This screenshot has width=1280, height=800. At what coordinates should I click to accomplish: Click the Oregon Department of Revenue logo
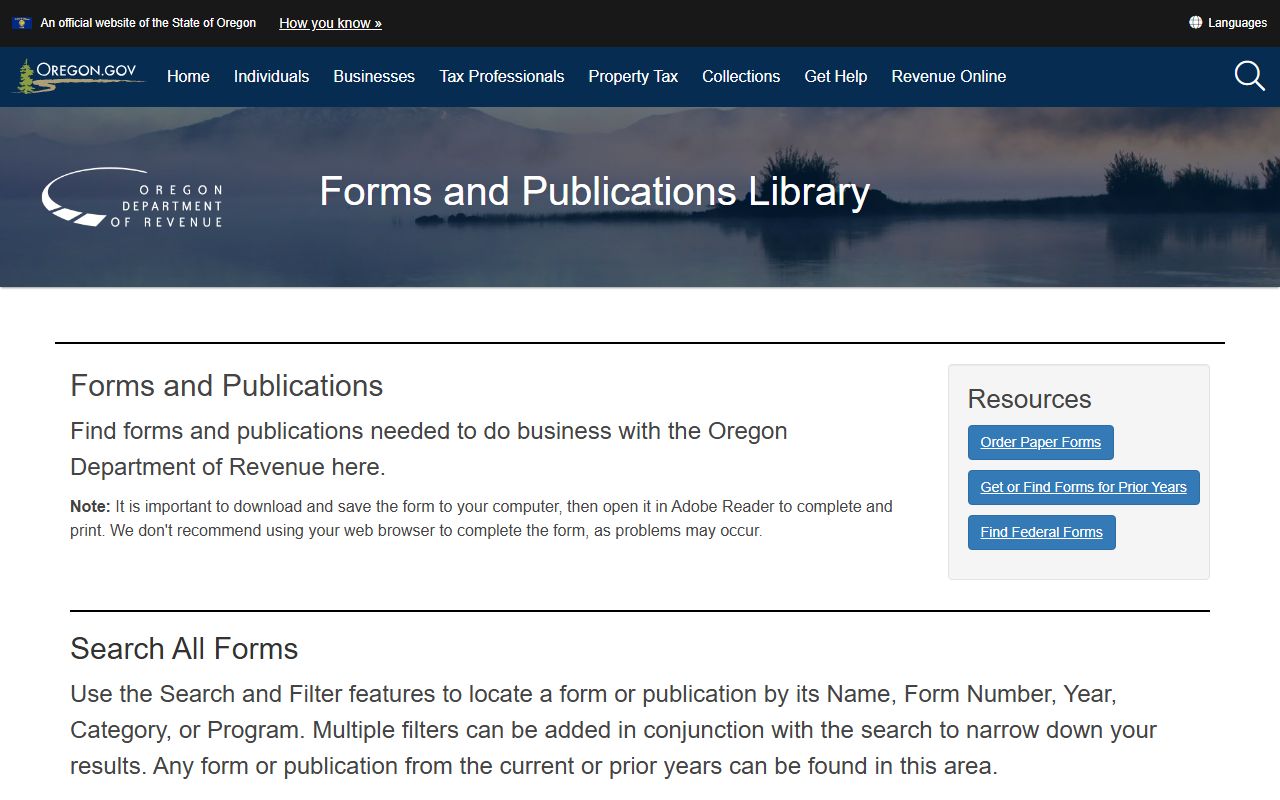pyautogui.click(x=132, y=197)
